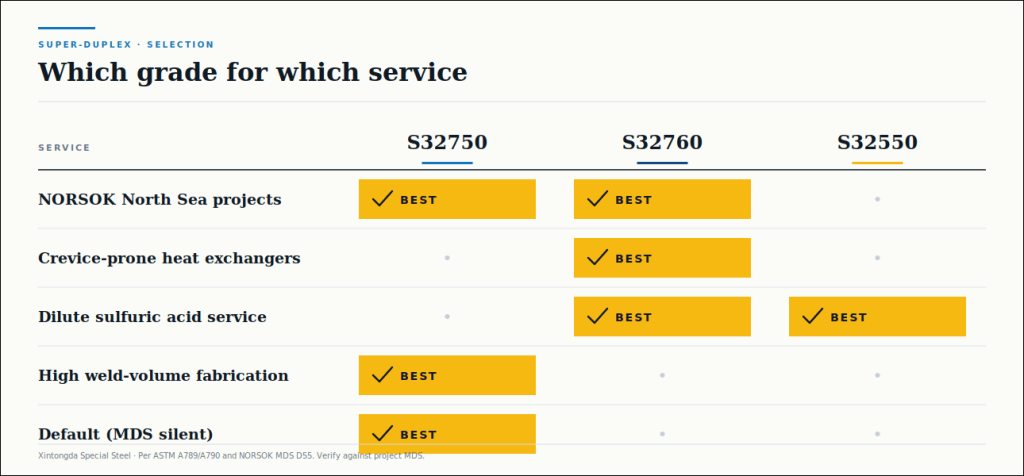Screen dimensions: 1024x476
Task: Click the NORSOK North Sea projects row label
Action: pos(160,199)
